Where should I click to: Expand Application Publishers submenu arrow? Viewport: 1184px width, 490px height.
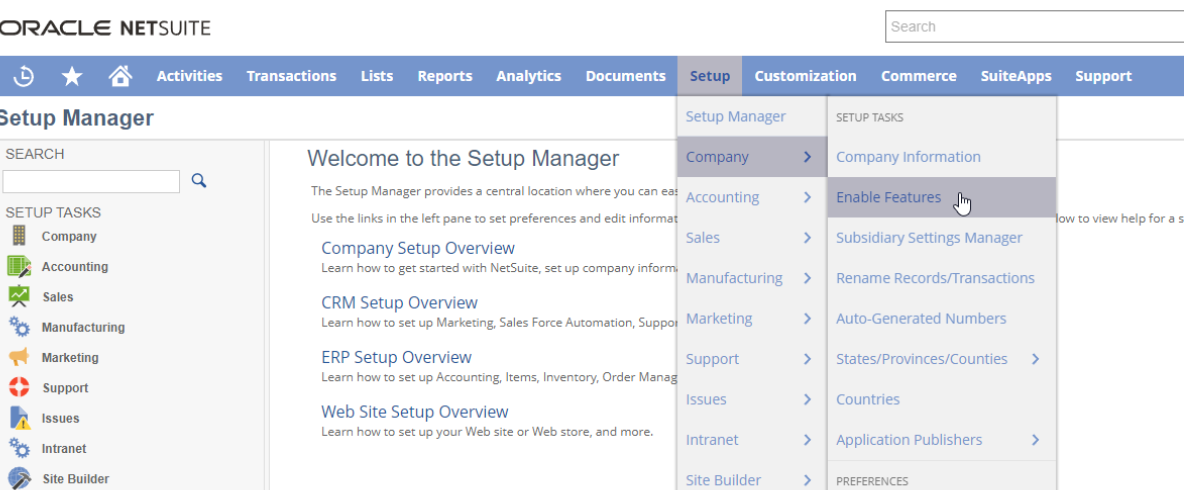[1035, 440]
